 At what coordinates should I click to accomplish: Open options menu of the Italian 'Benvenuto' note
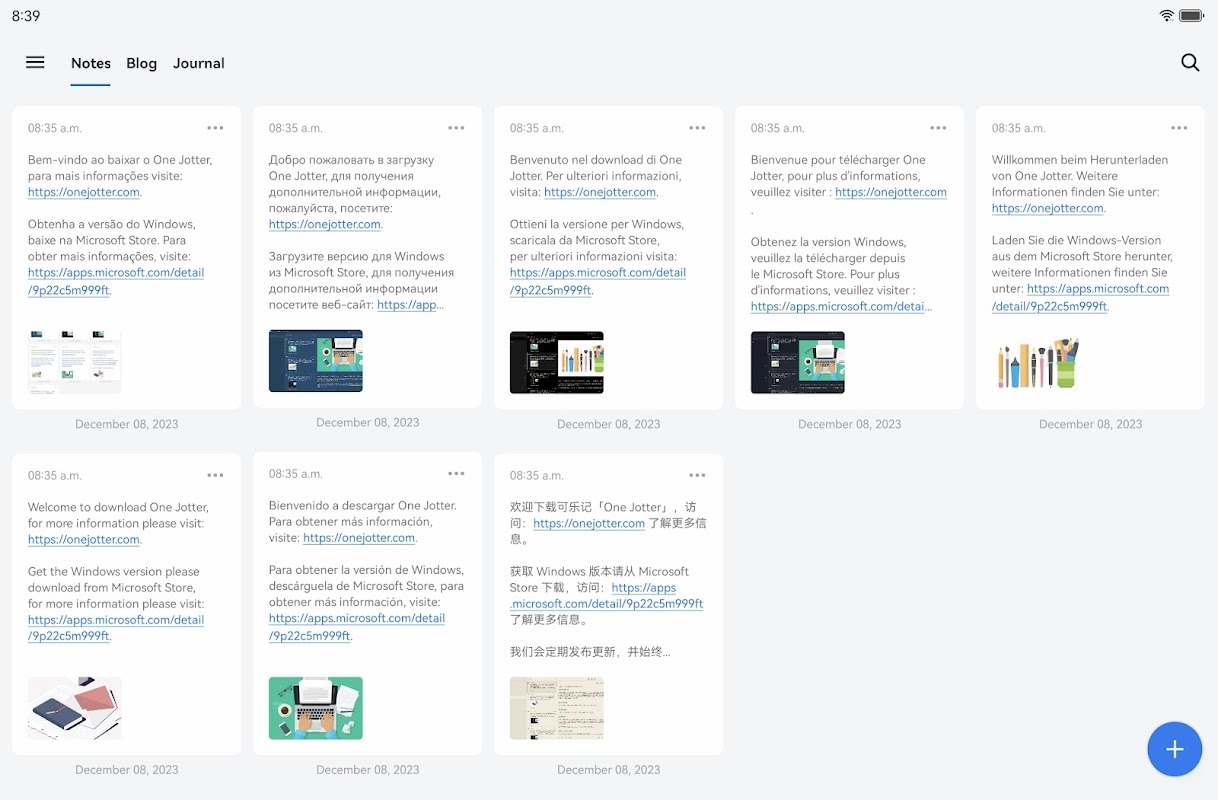coord(697,128)
